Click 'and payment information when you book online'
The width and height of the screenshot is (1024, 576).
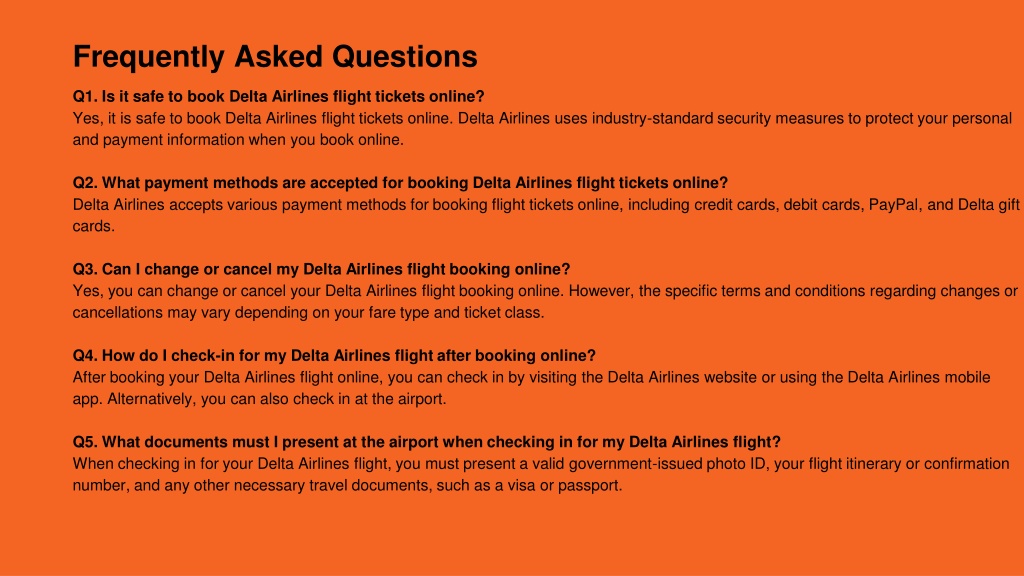(238, 140)
